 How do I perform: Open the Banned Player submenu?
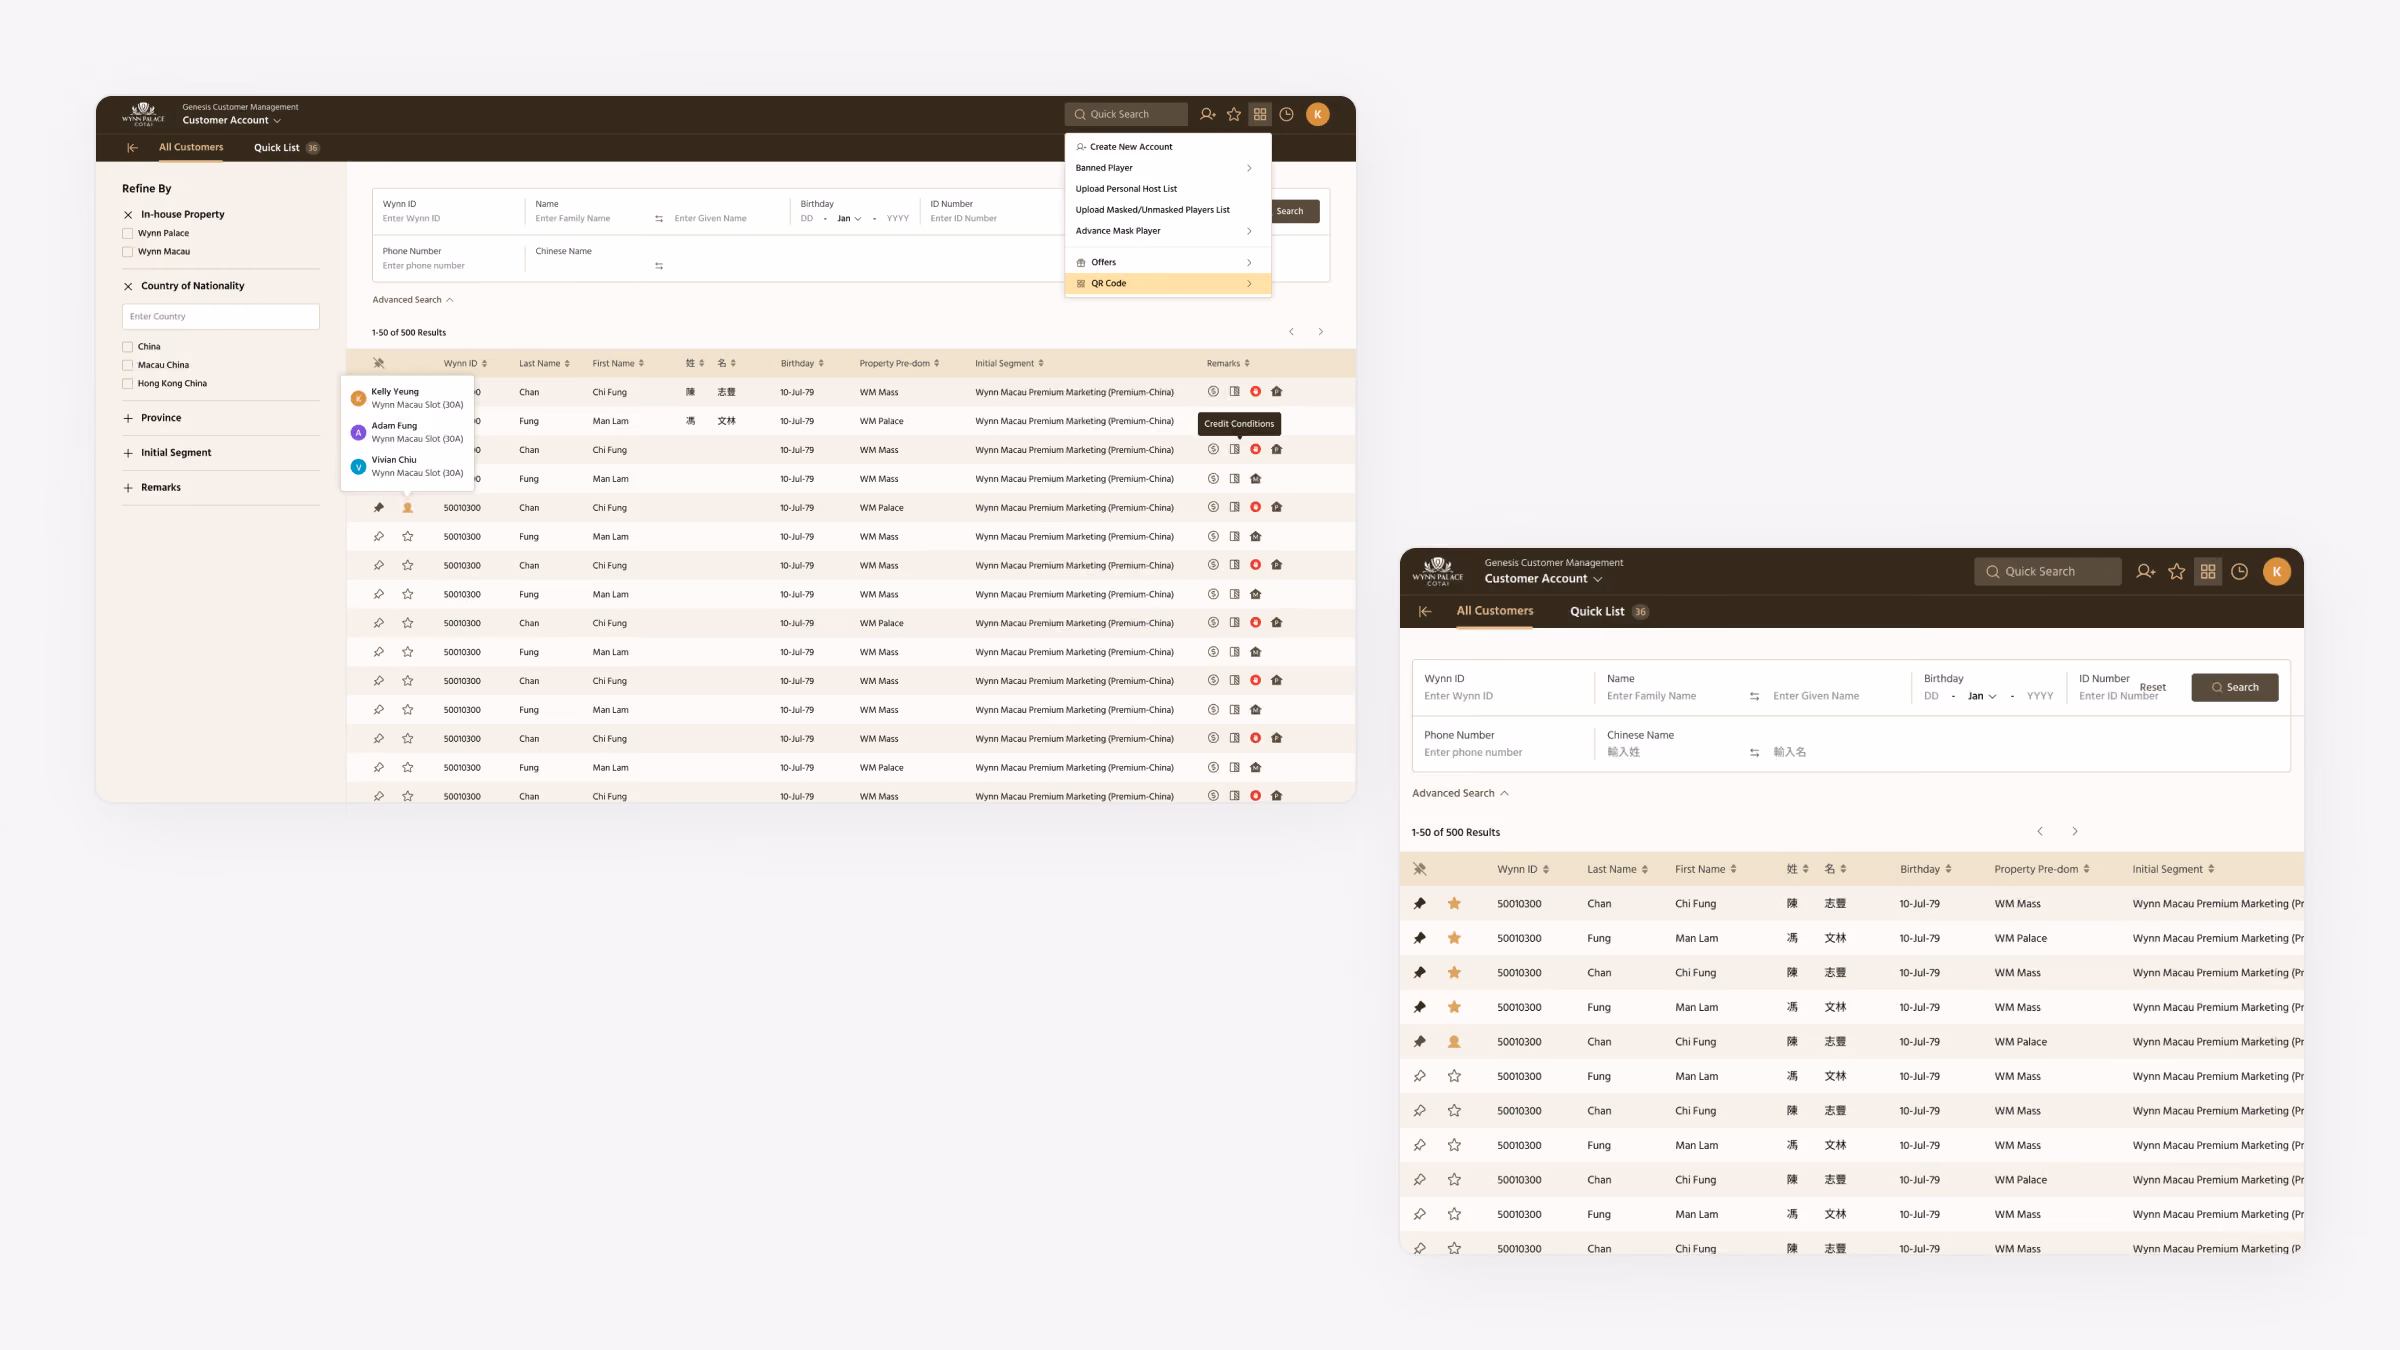click(x=1168, y=168)
